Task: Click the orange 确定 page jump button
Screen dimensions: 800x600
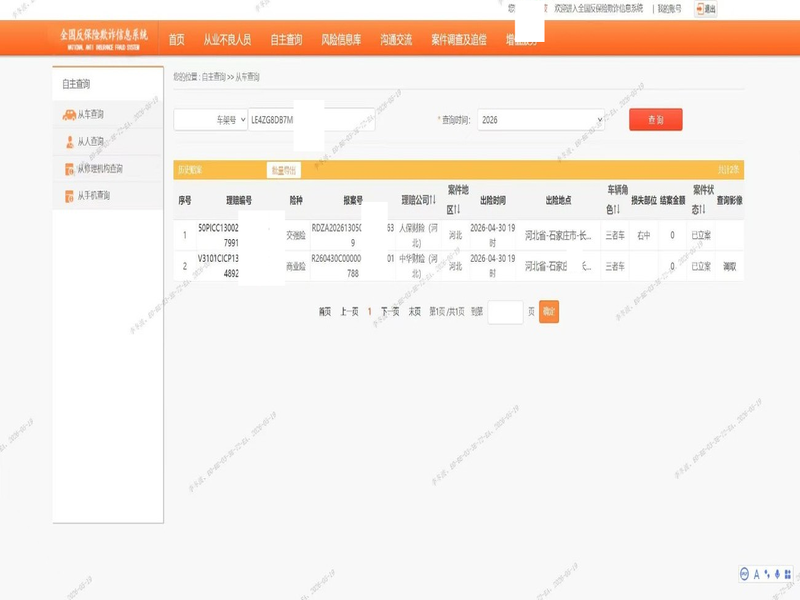Action: tap(549, 312)
